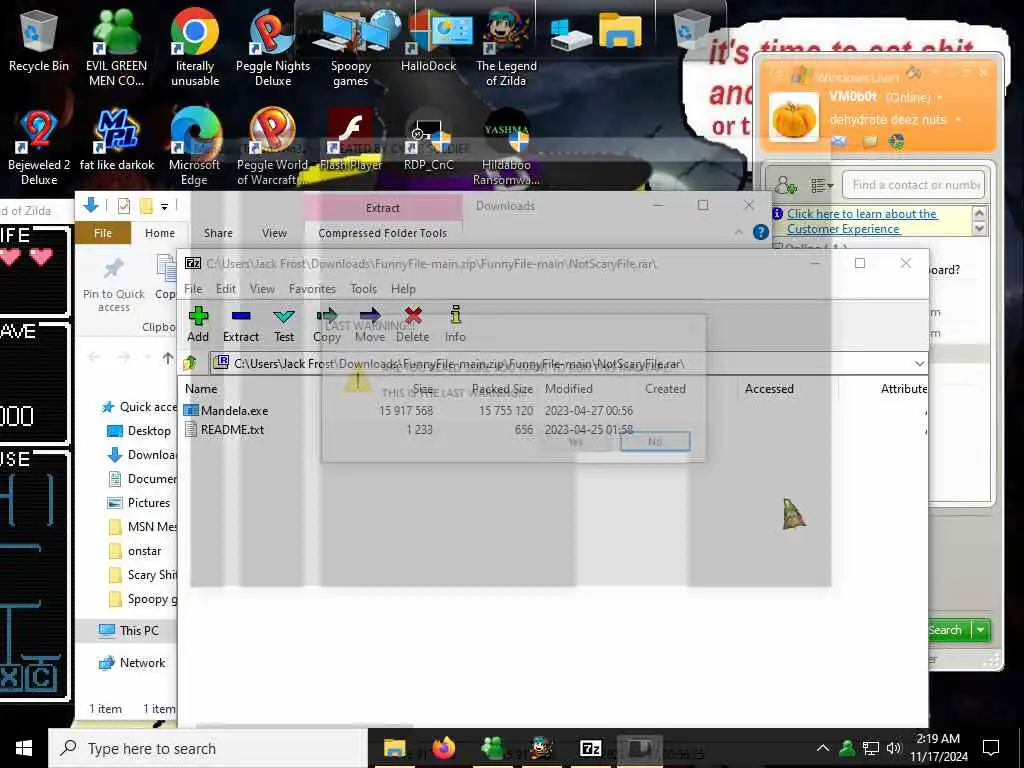The height and width of the screenshot is (768, 1024).
Task: Click Add a contact icon in Messenger
Action: [x=786, y=185]
